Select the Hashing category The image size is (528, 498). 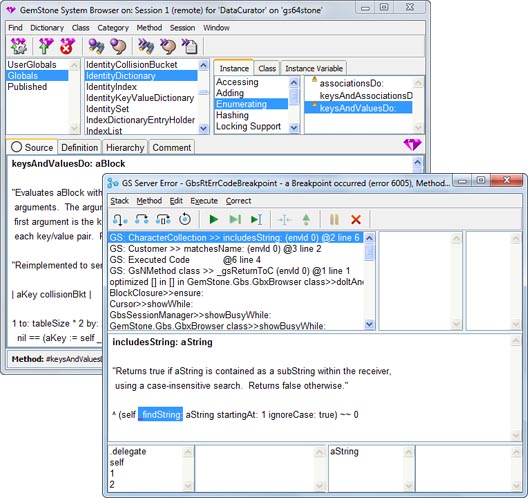point(251,115)
